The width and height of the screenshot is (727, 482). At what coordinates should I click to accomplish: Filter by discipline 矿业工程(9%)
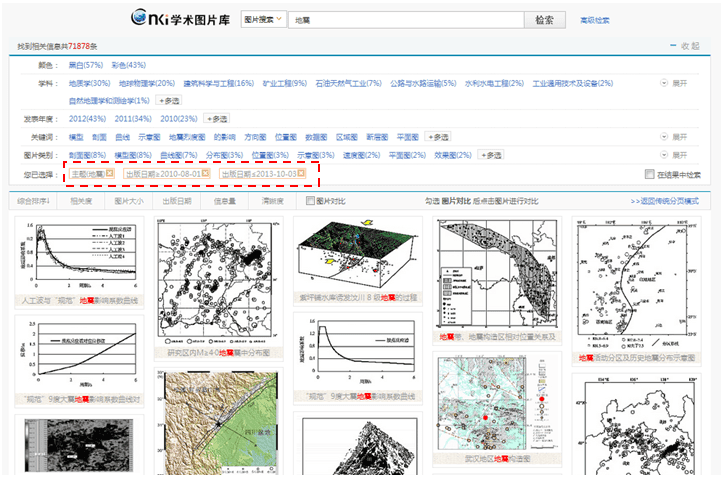click(285, 83)
